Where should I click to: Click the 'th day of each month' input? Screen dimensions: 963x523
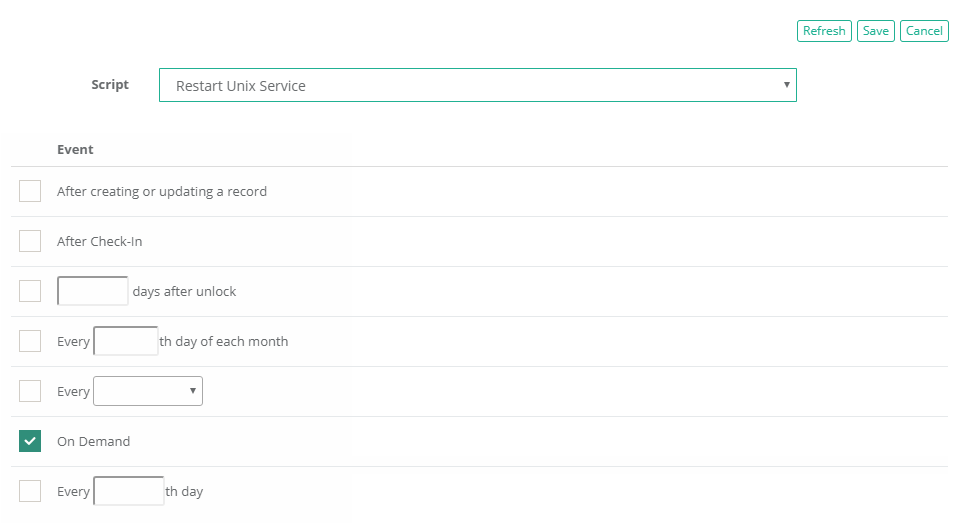pos(125,341)
